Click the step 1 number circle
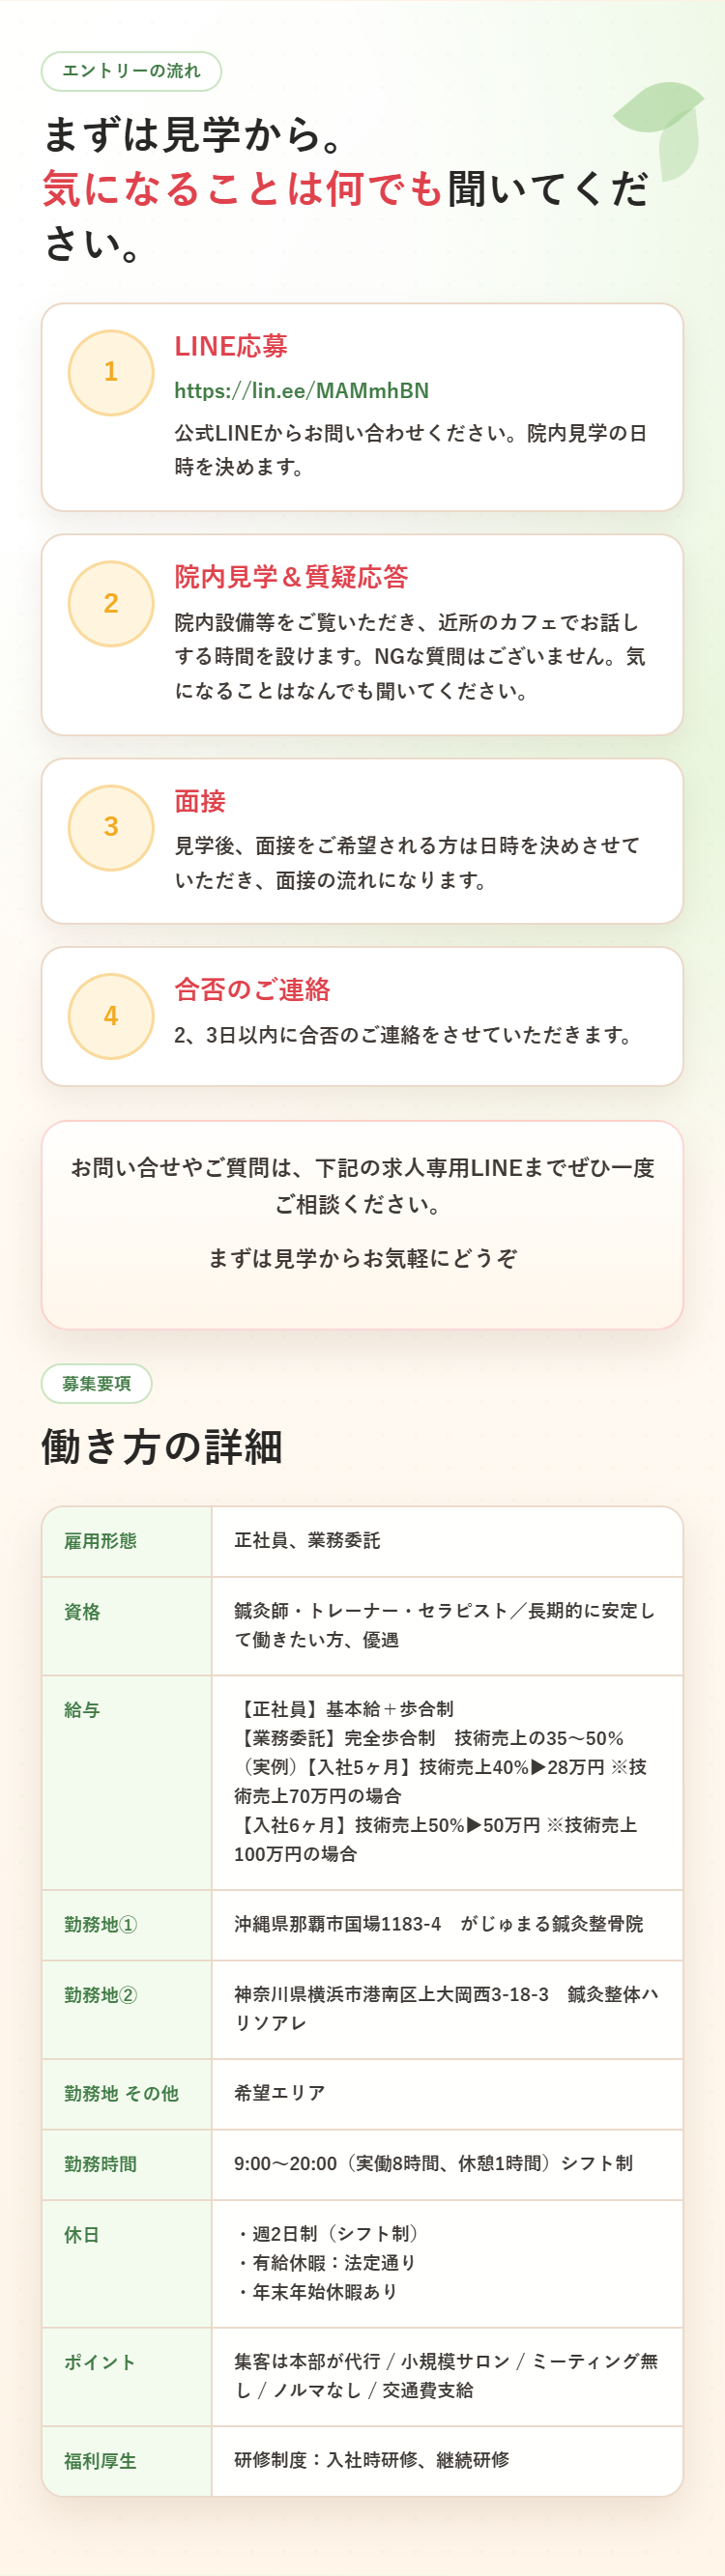The width and height of the screenshot is (725, 2576). coord(111,372)
